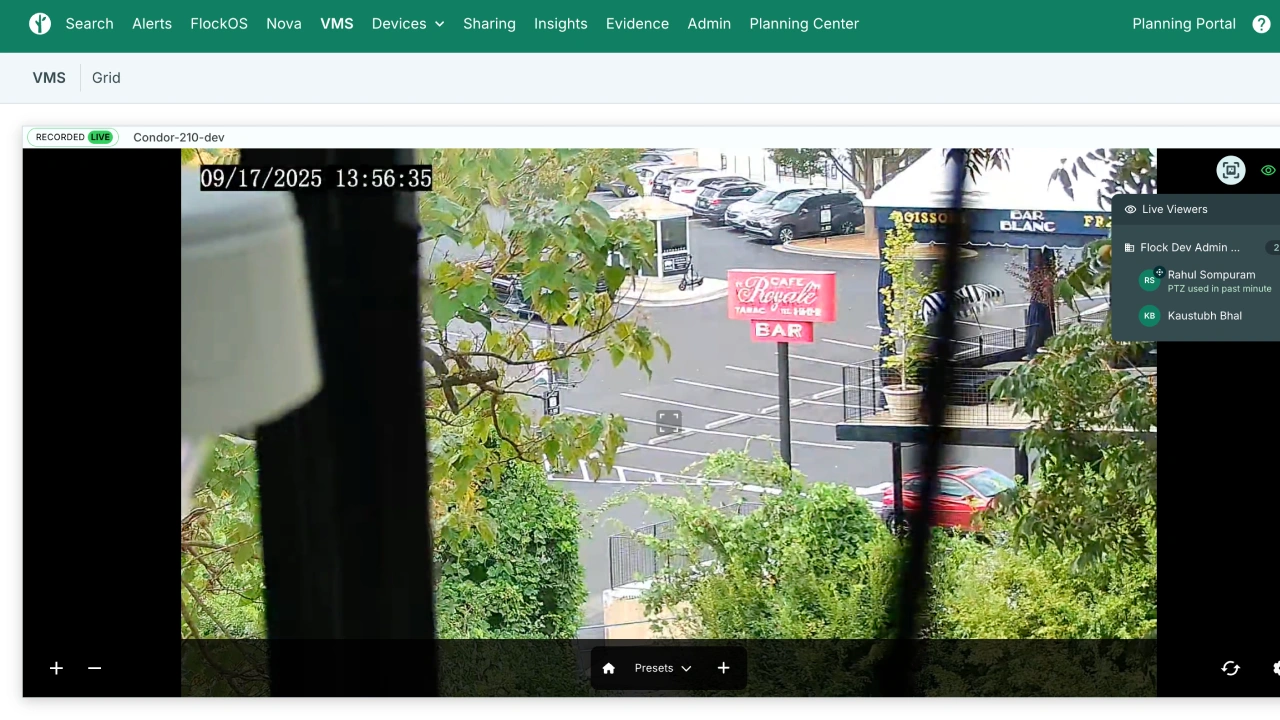The width and height of the screenshot is (1280, 720).
Task: Click the VMS breadcrumb in the subheader
Action: 49,78
